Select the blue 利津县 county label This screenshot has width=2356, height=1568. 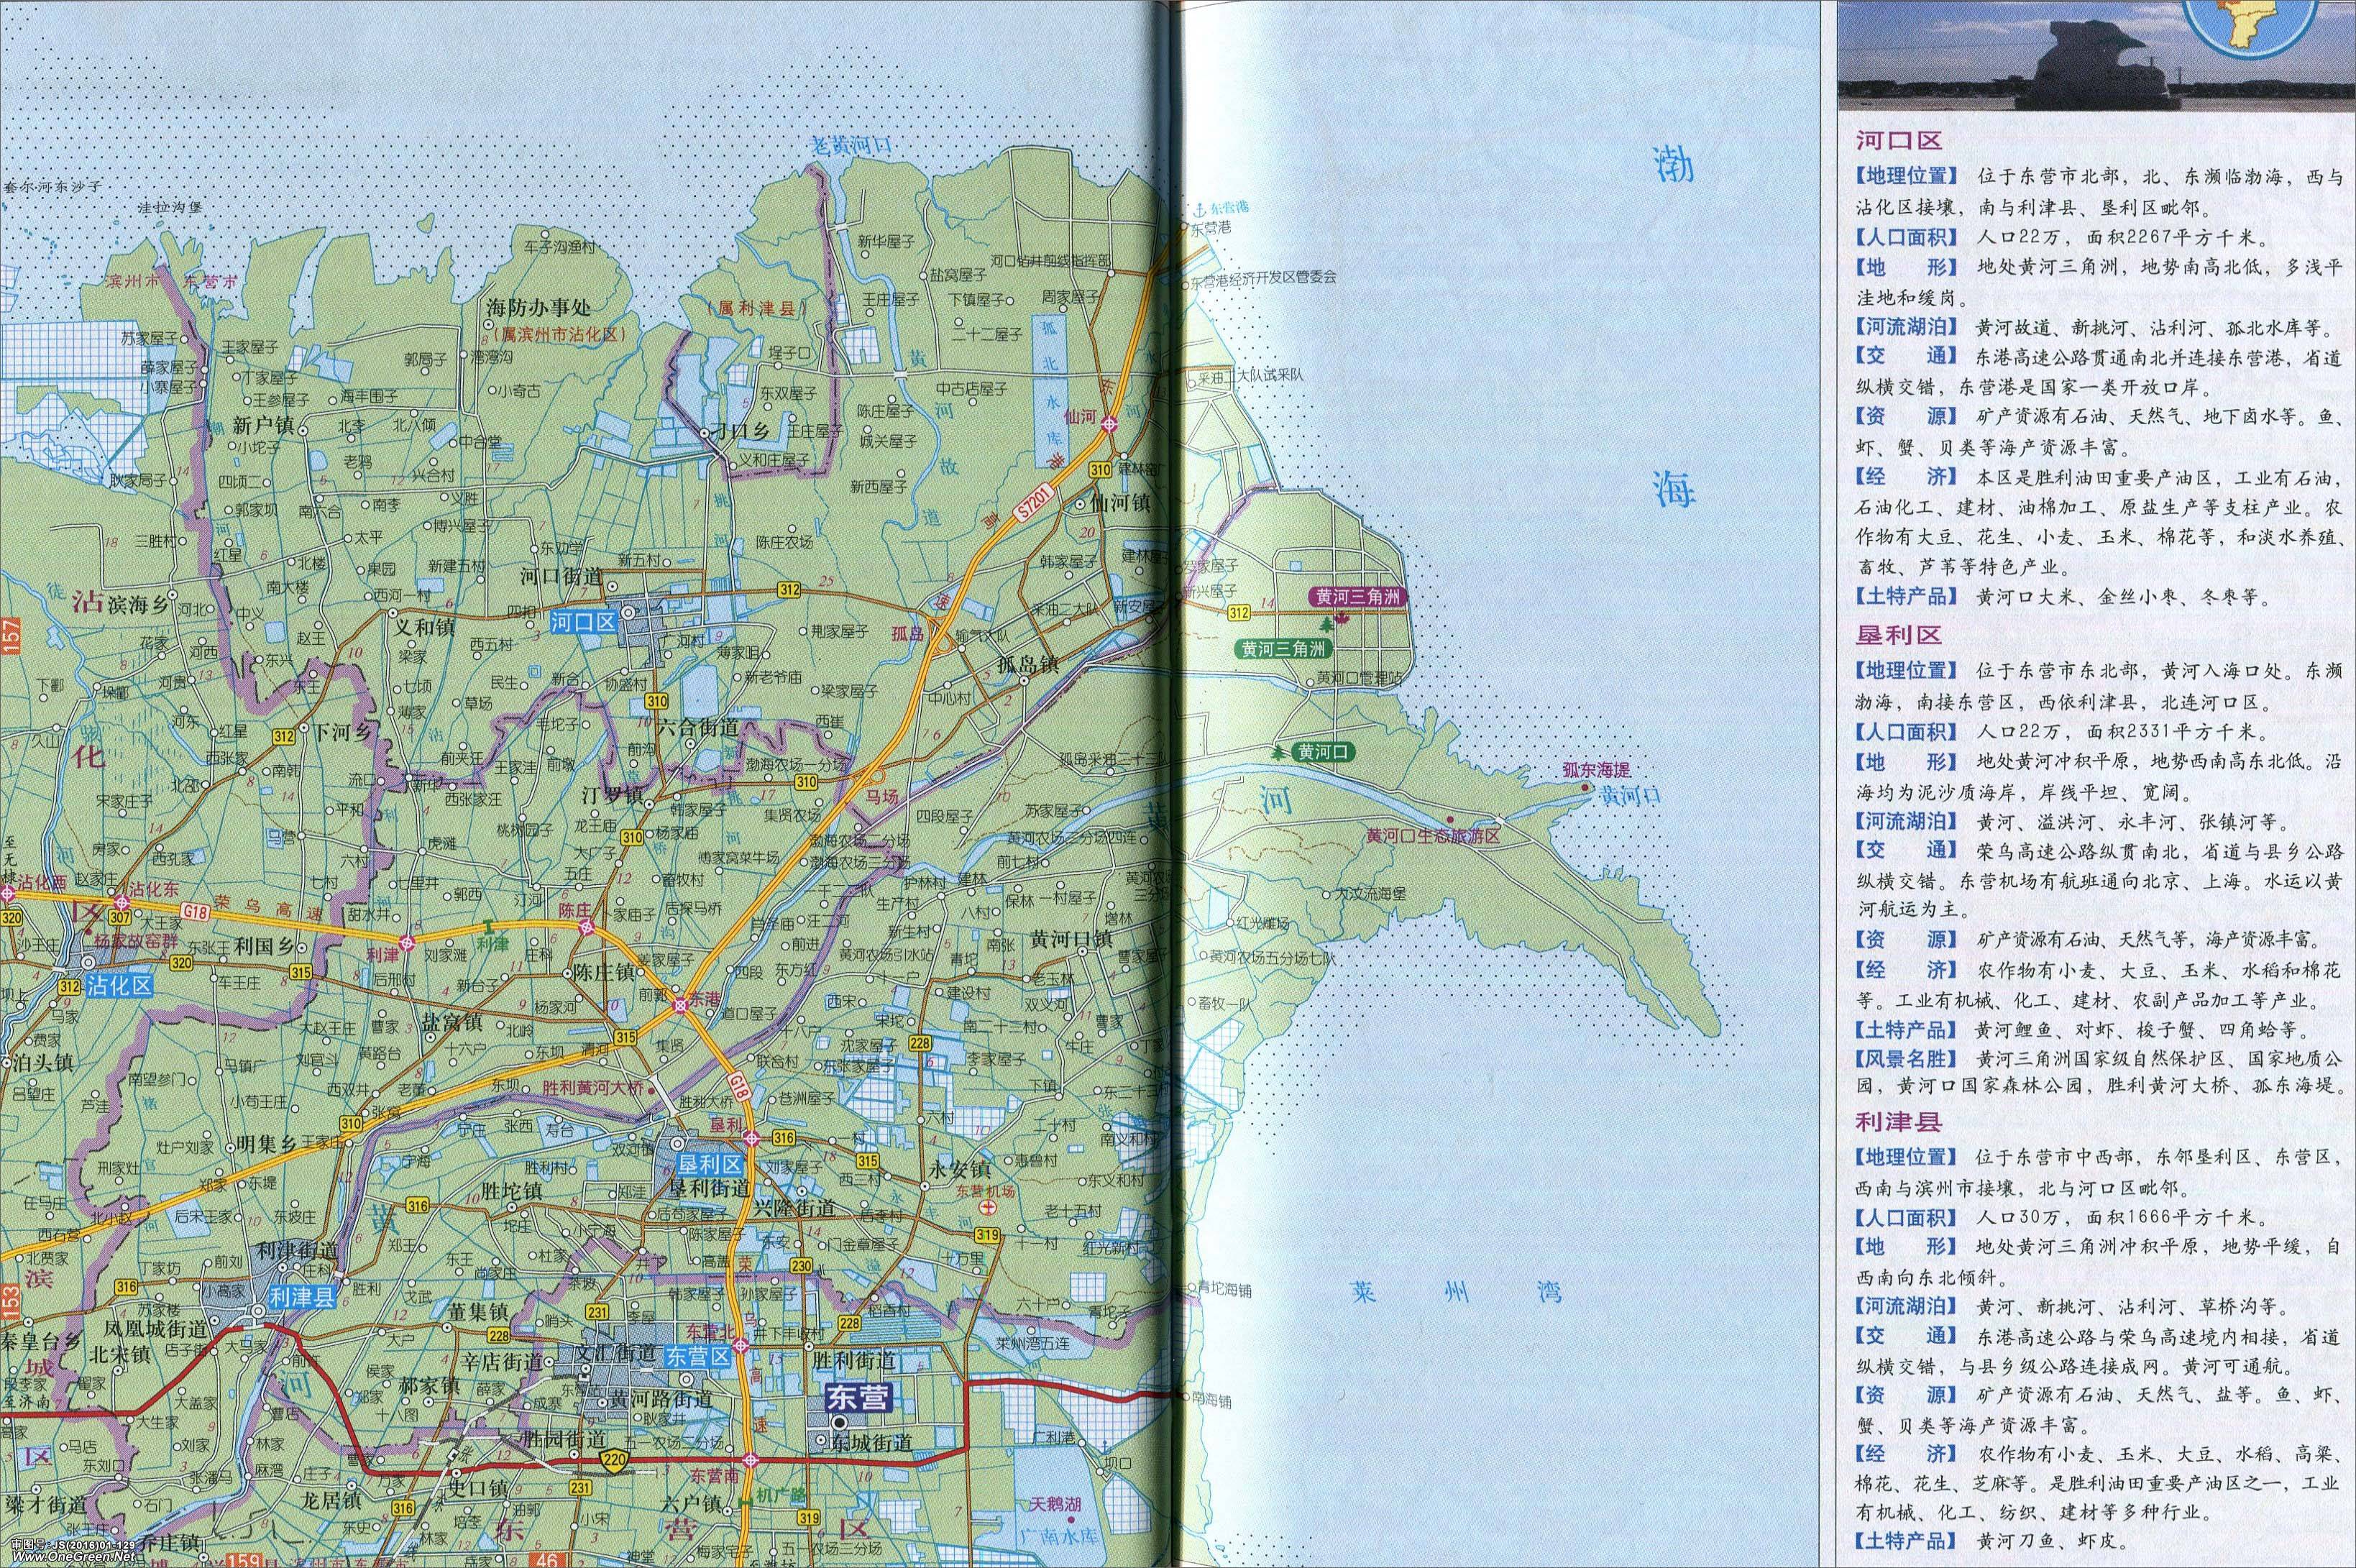pos(301,1298)
